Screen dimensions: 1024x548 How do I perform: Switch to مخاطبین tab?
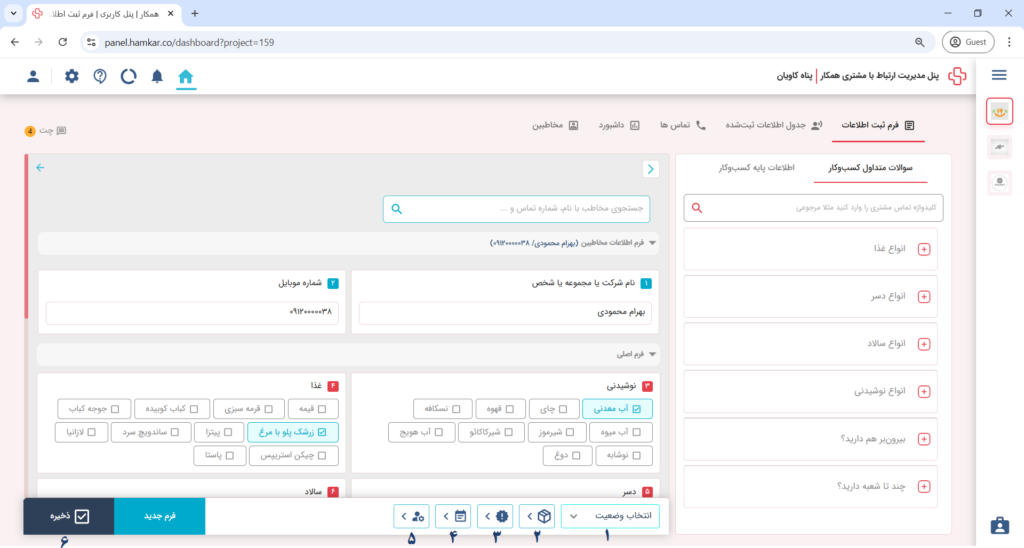555,125
